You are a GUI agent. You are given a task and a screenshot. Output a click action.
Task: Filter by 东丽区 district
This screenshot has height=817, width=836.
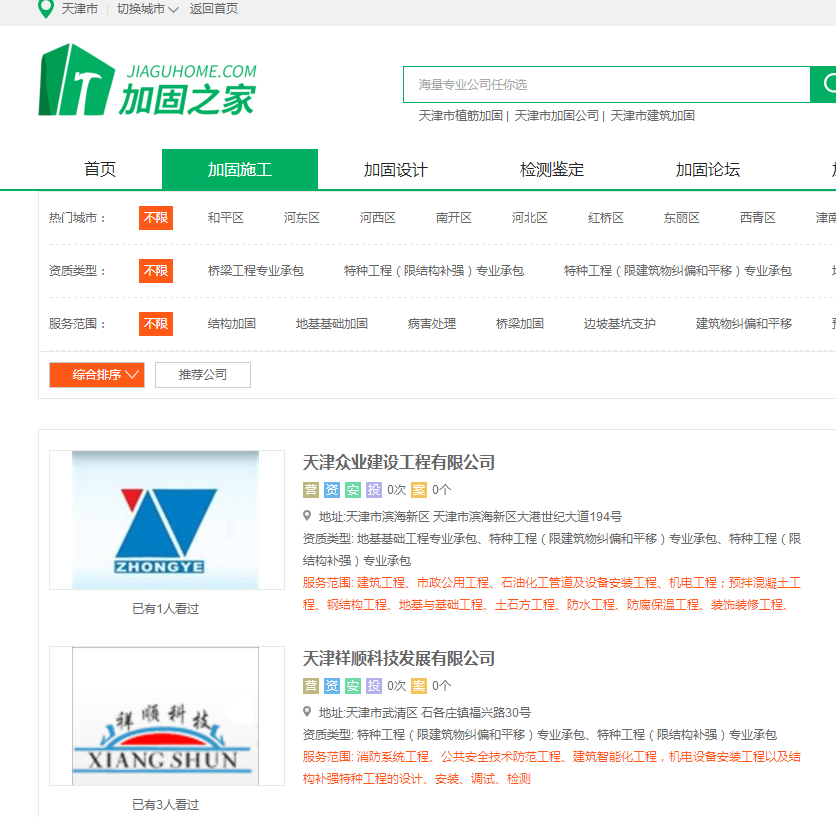(x=681, y=218)
